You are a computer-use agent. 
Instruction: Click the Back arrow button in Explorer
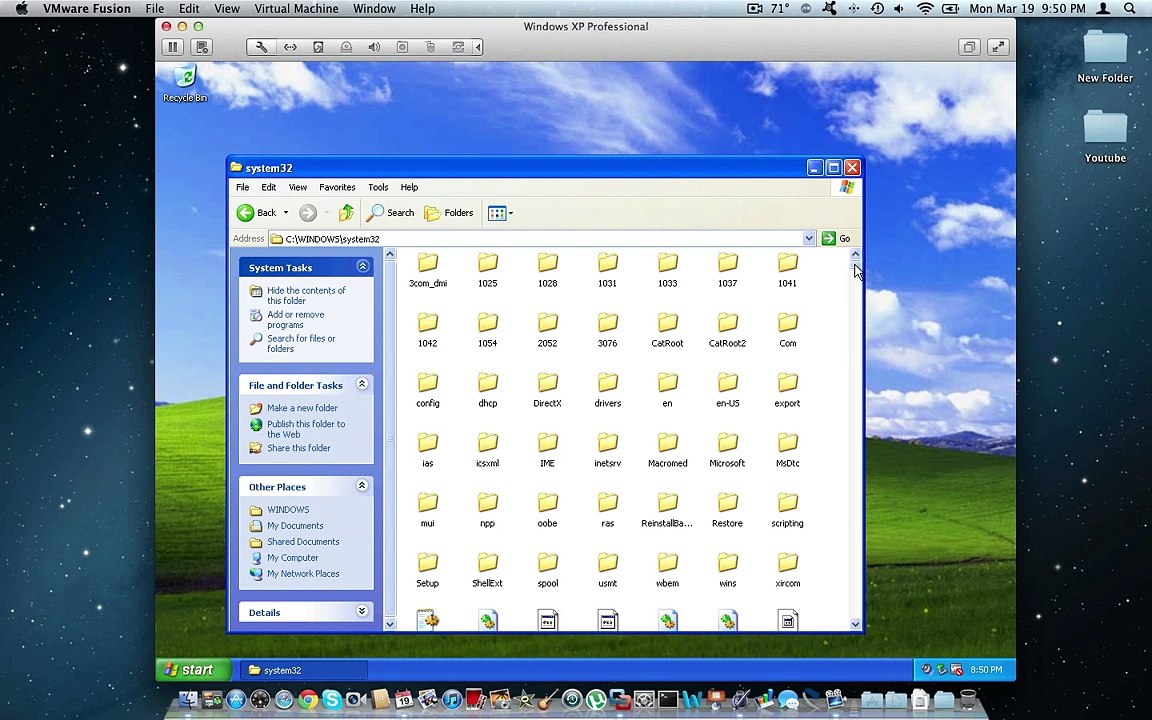point(256,213)
